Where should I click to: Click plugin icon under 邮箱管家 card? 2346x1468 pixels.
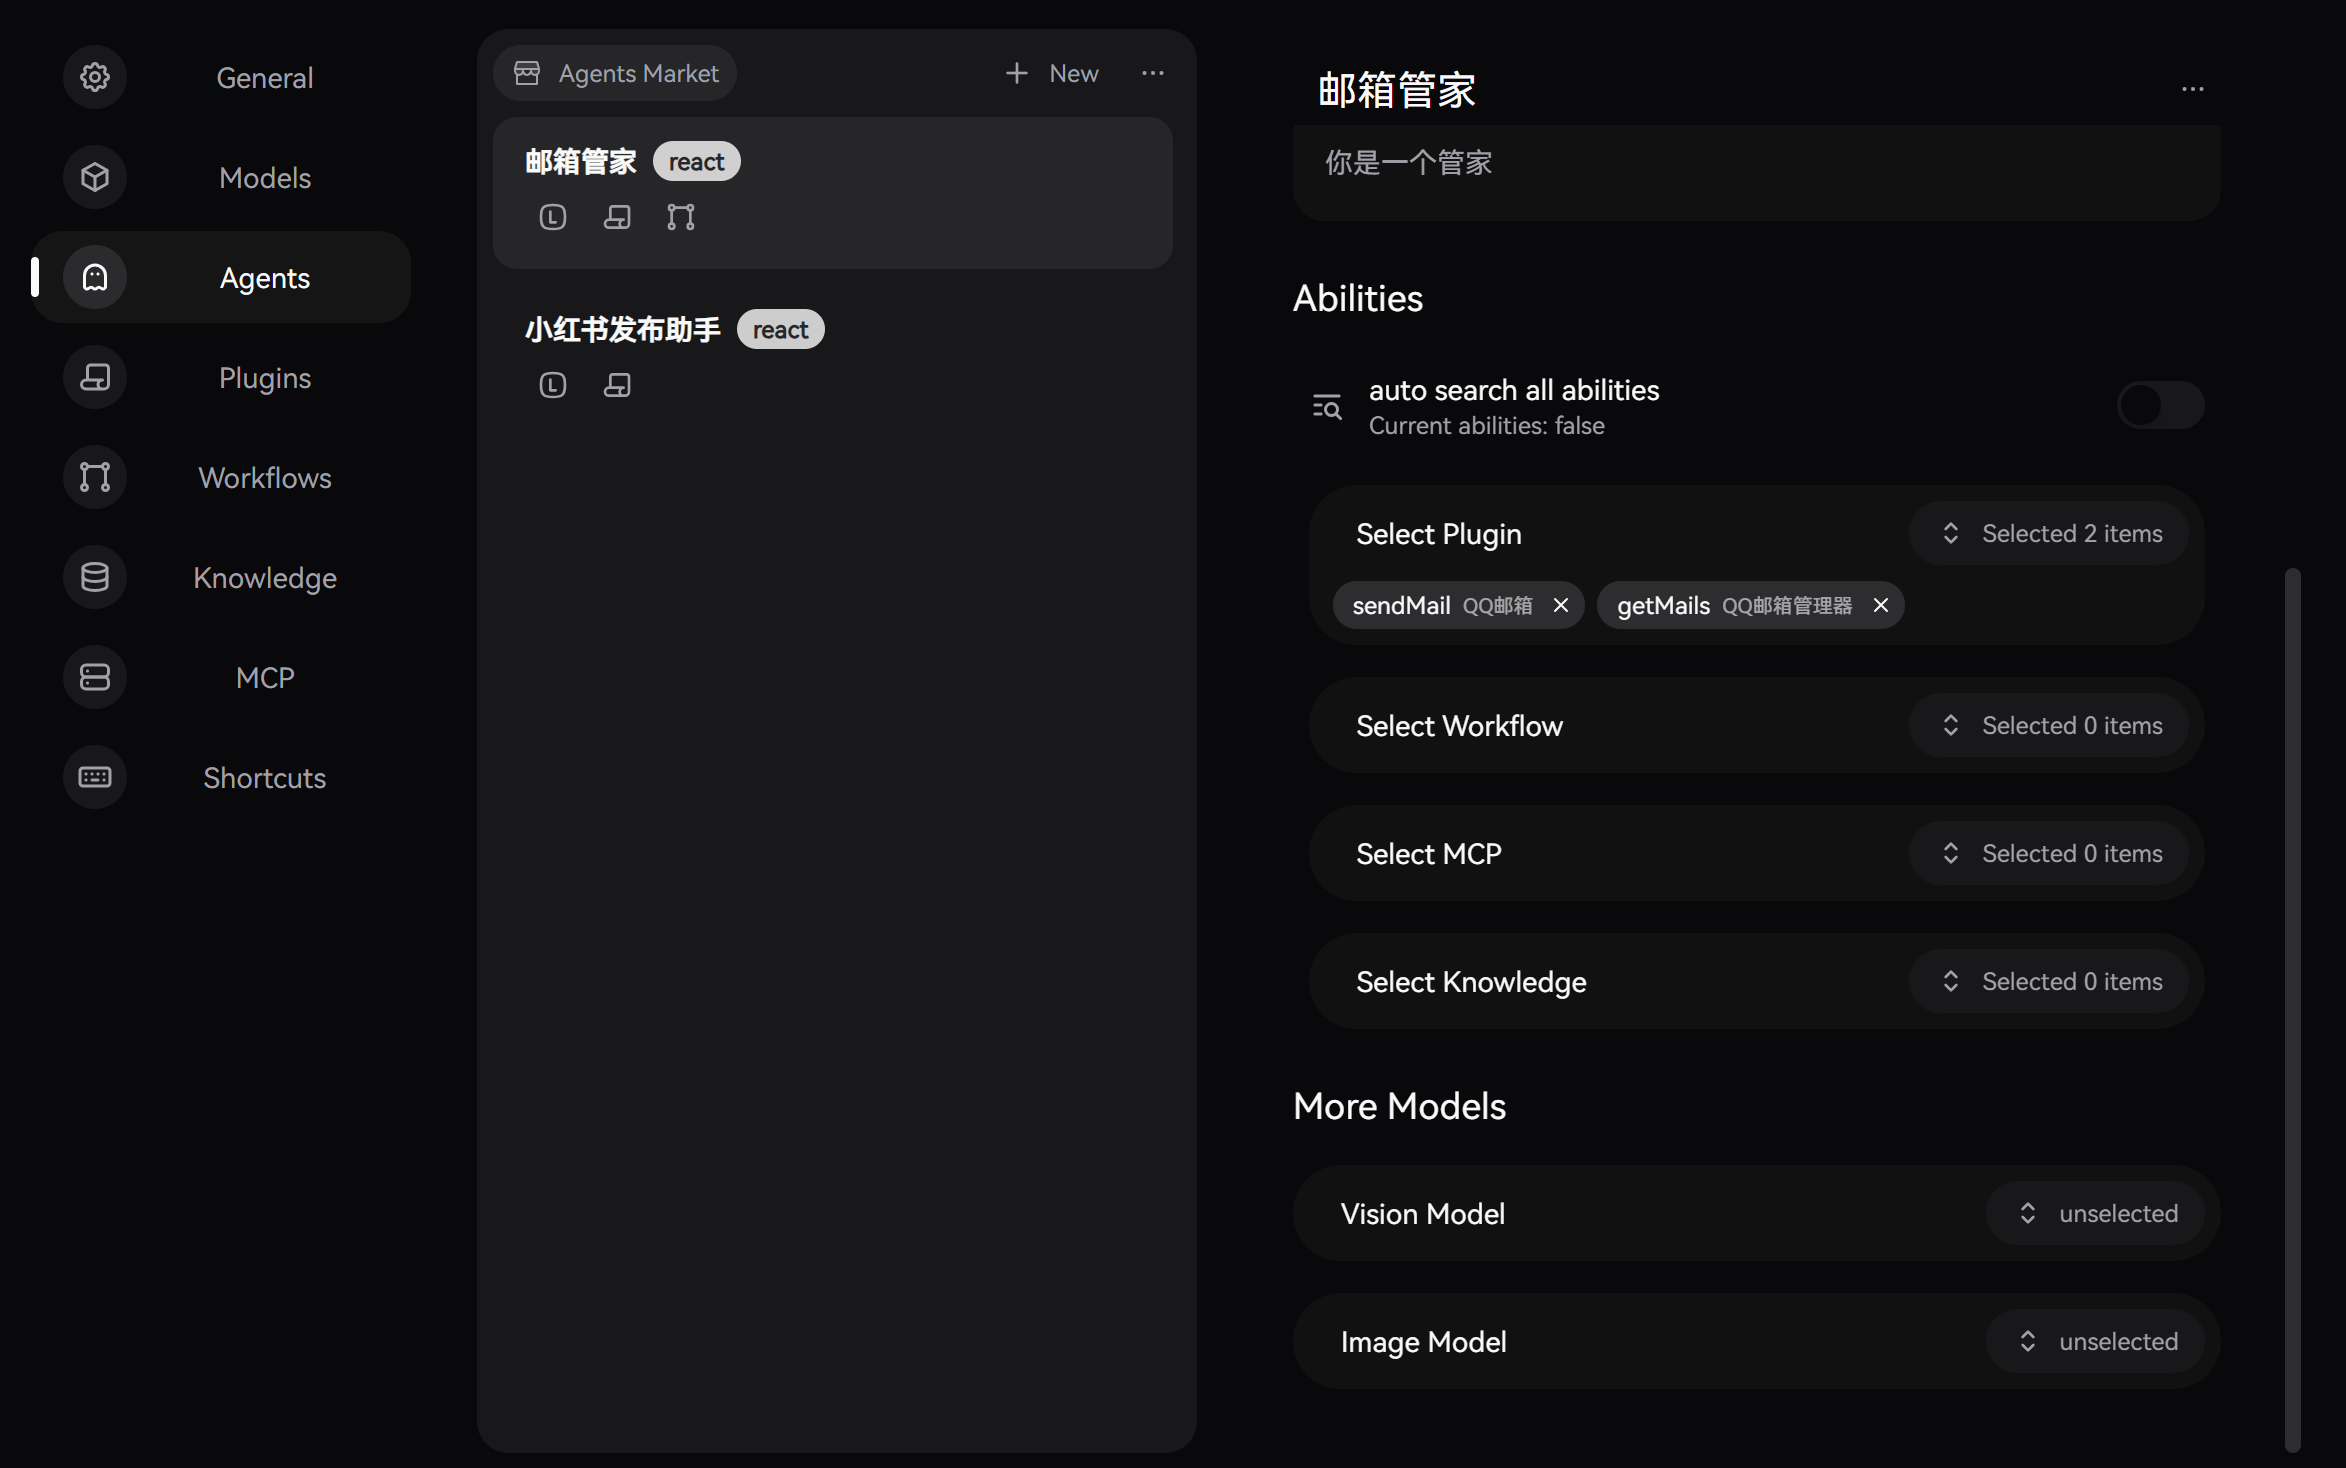617,217
